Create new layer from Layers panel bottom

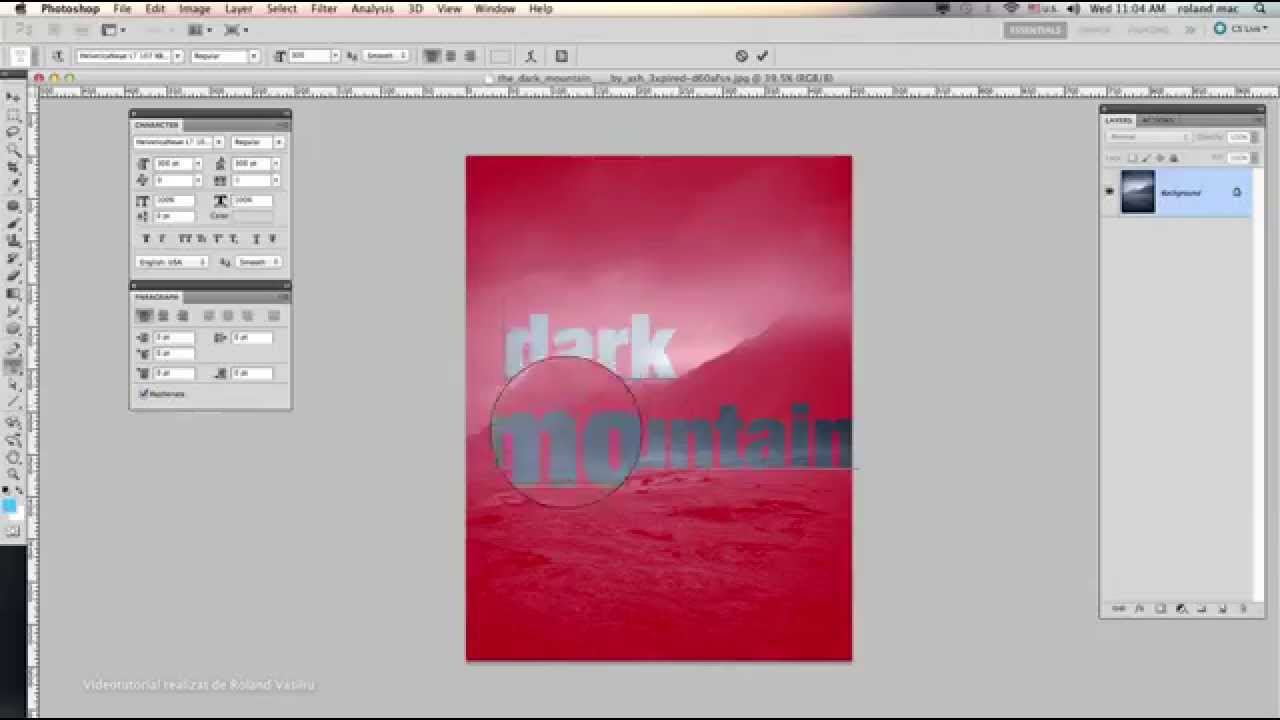tap(1222, 608)
